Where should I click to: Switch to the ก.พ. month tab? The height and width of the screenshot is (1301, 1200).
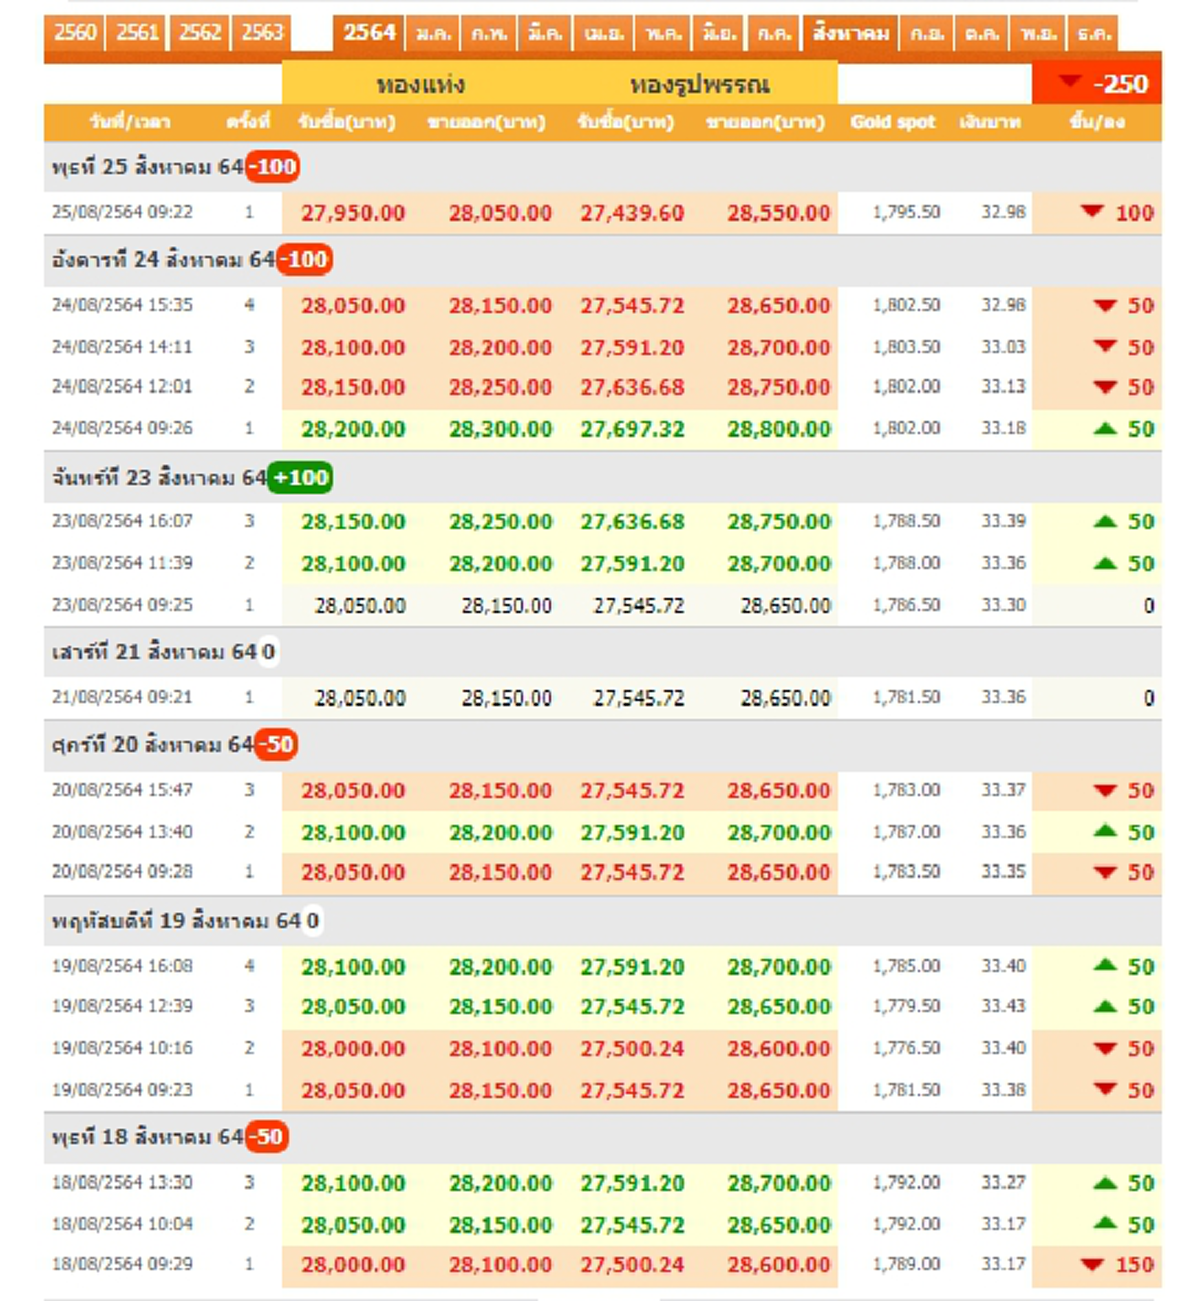pyautogui.click(x=489, y=33)
